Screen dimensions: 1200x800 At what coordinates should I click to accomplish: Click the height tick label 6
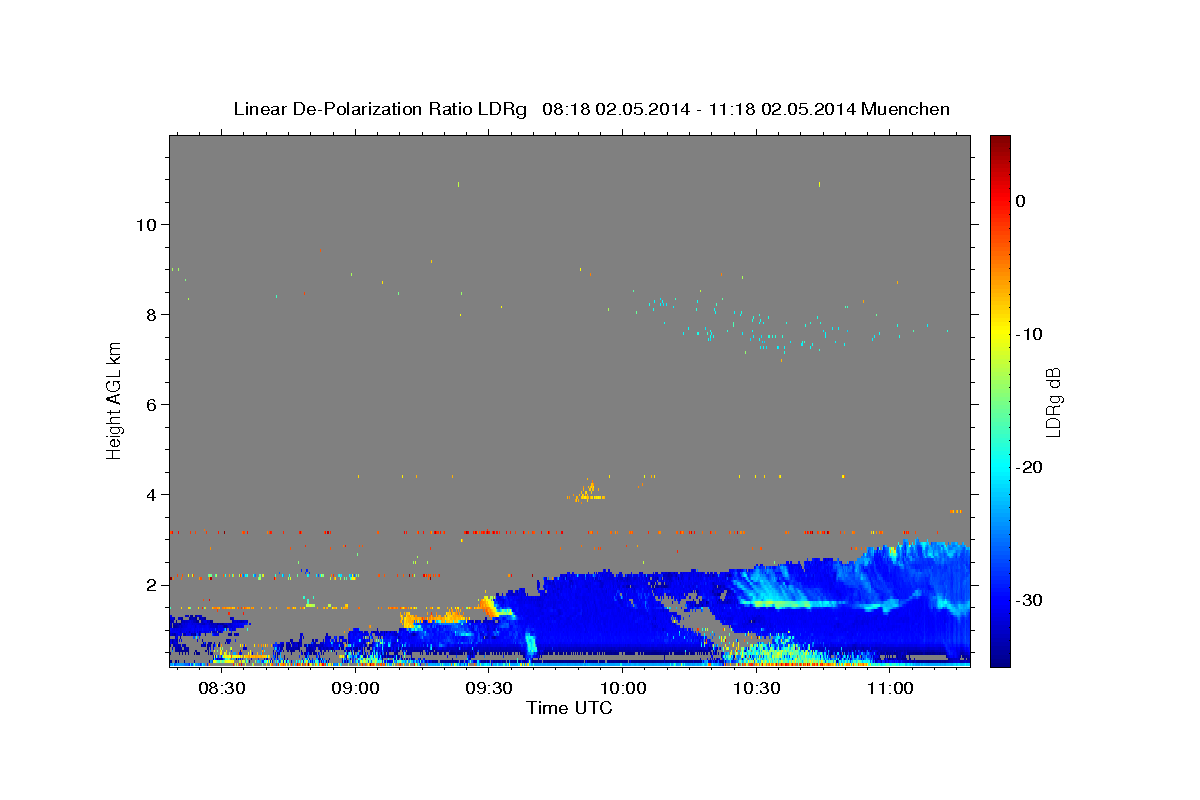tap(151, 405)
